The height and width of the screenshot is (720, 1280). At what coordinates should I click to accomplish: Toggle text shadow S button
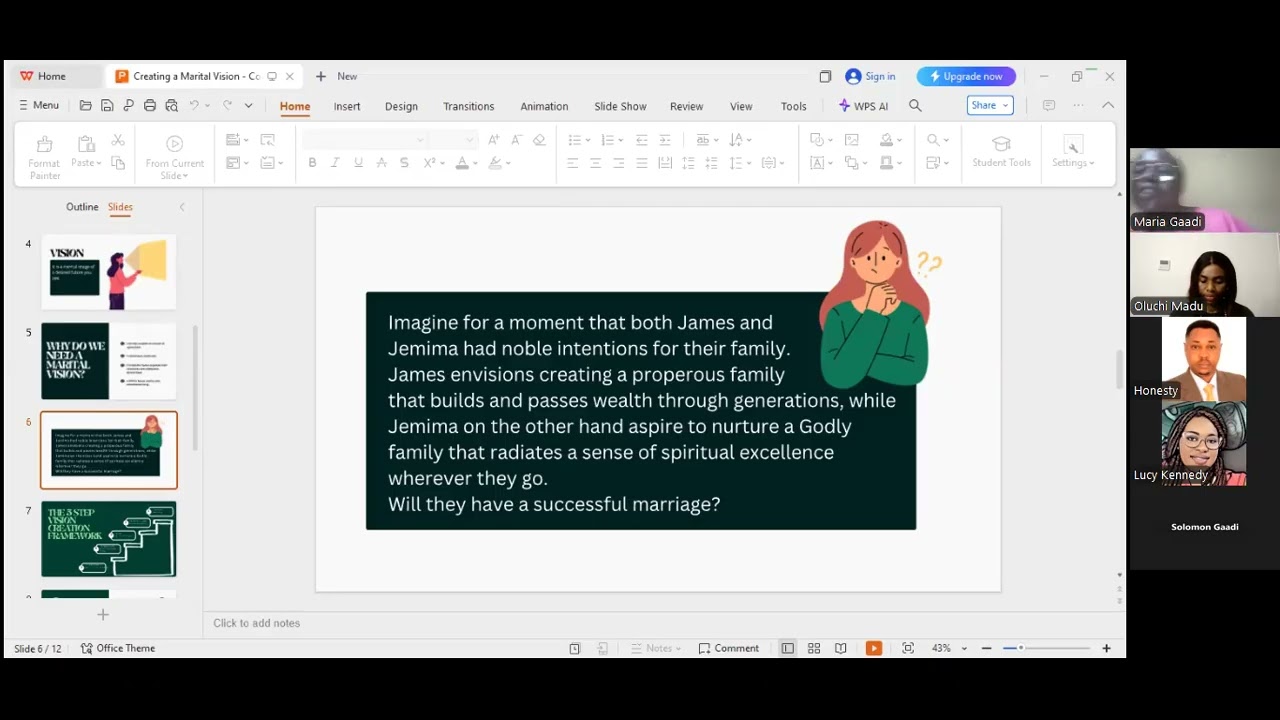point(404,163)
